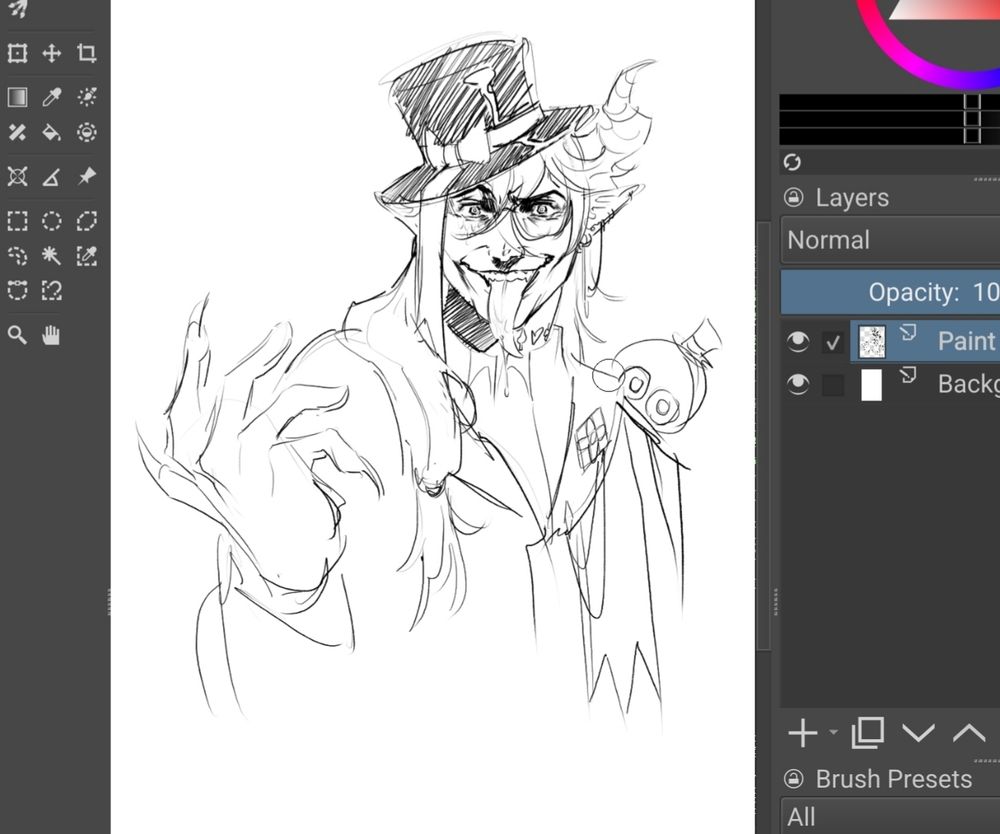Select the Crop tool

pyautogui.click(x=87, y=53)
